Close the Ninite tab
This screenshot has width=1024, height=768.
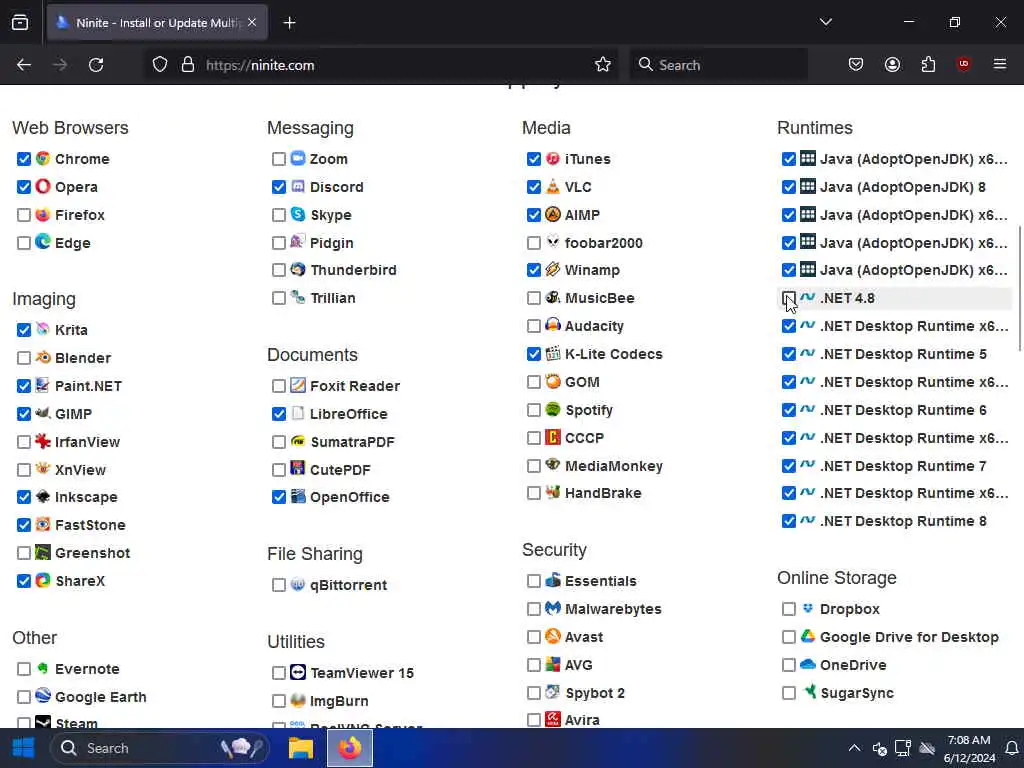[x=252, y=23]
